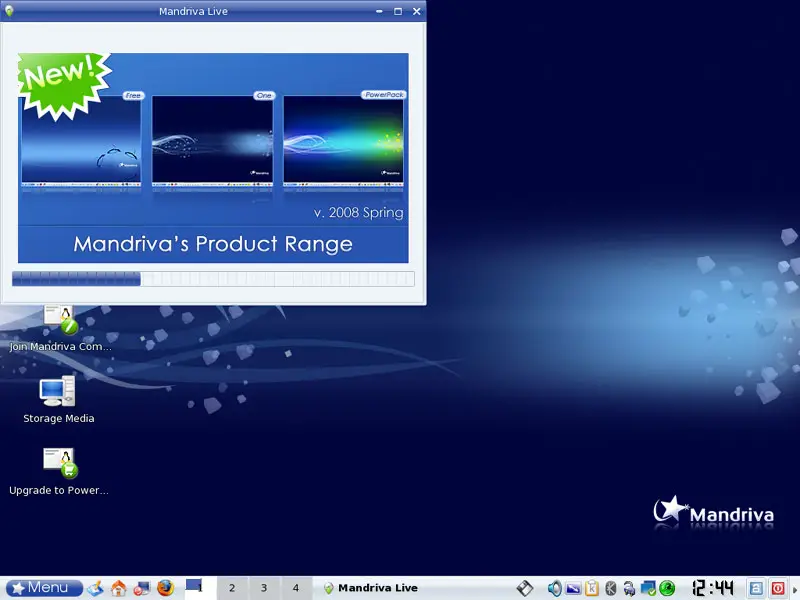Click the red Log Out button

(778, 588)
